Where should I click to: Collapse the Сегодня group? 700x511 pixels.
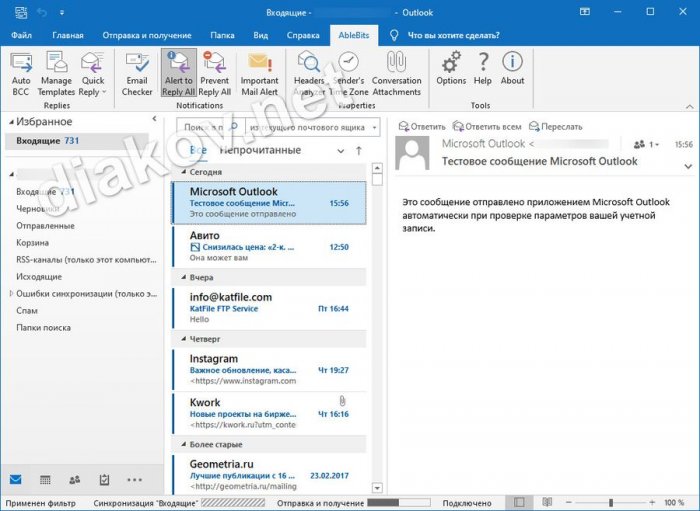point(183,172)
